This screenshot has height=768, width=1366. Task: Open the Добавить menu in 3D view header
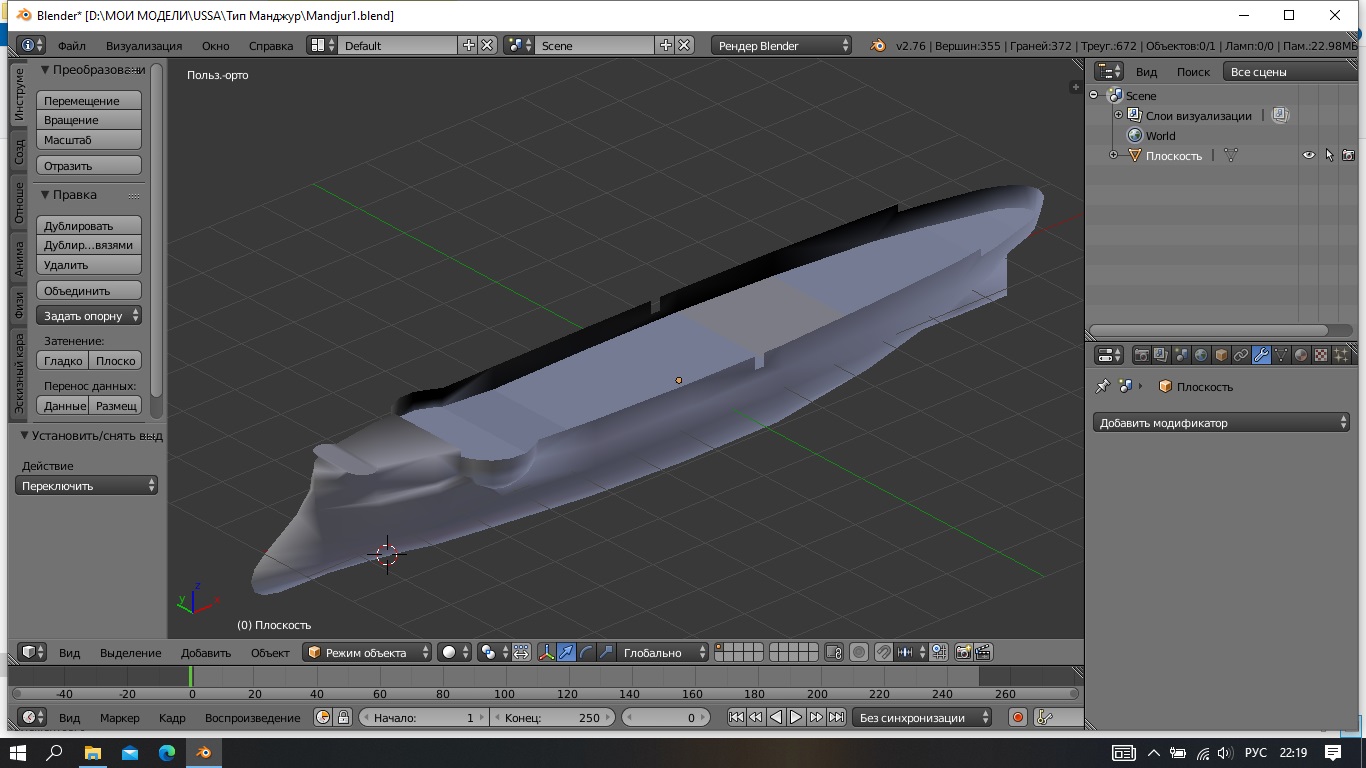coord(205,652)
